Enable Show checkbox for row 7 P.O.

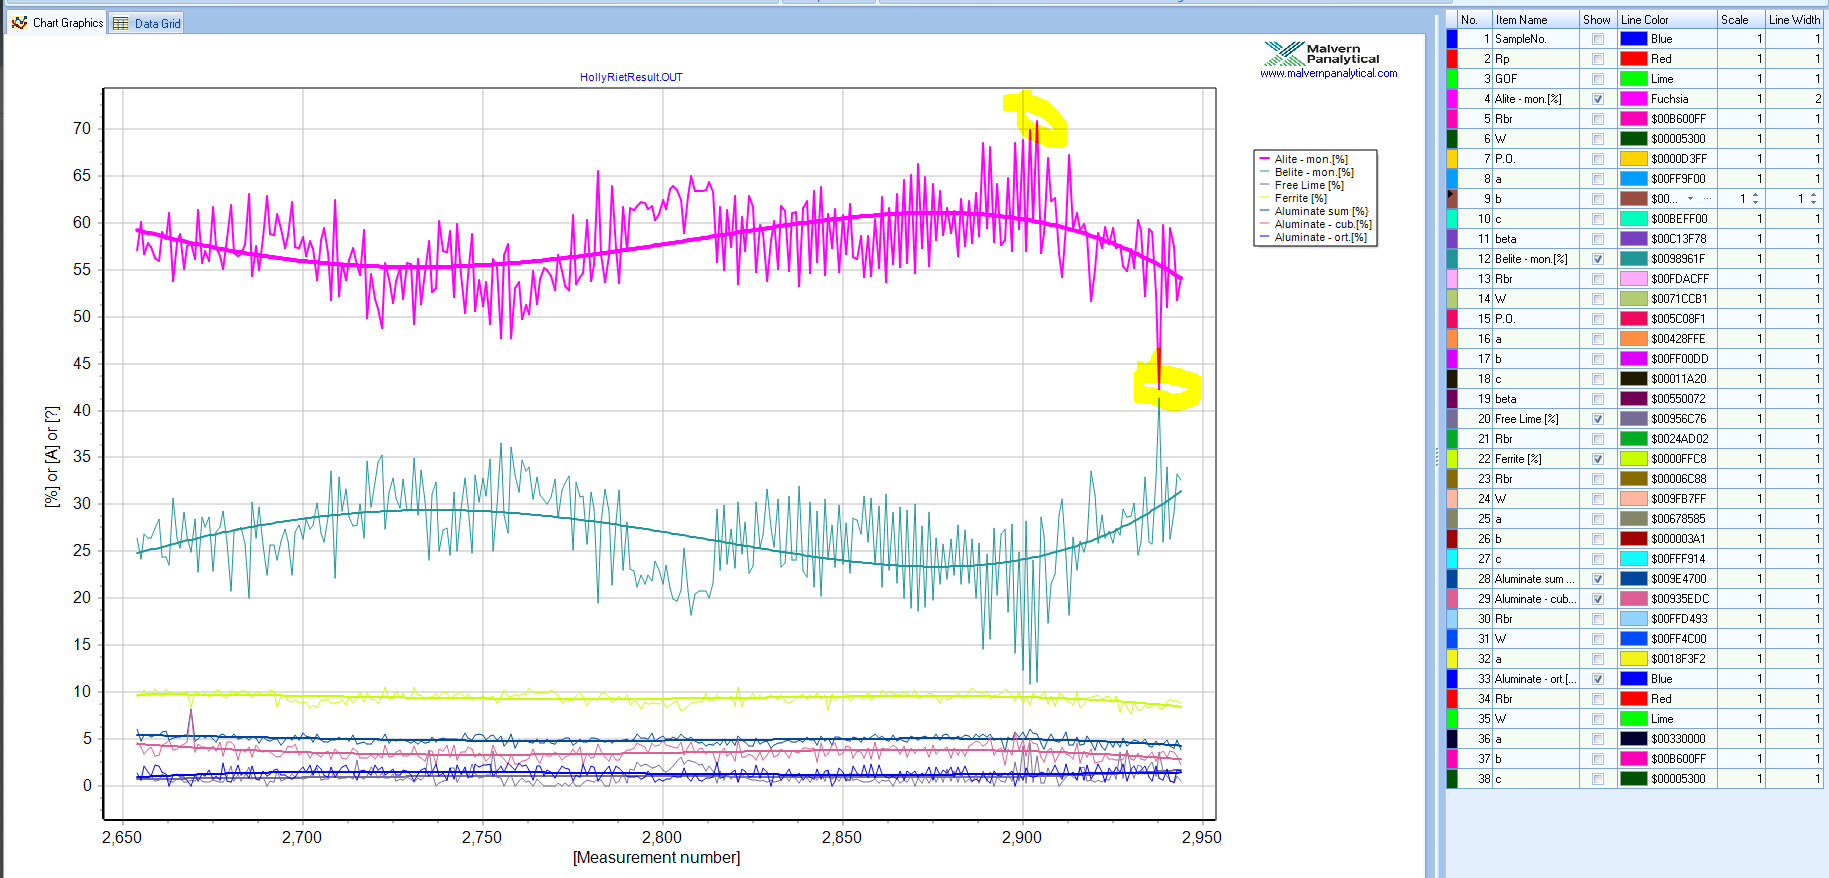pos(1598,159)
